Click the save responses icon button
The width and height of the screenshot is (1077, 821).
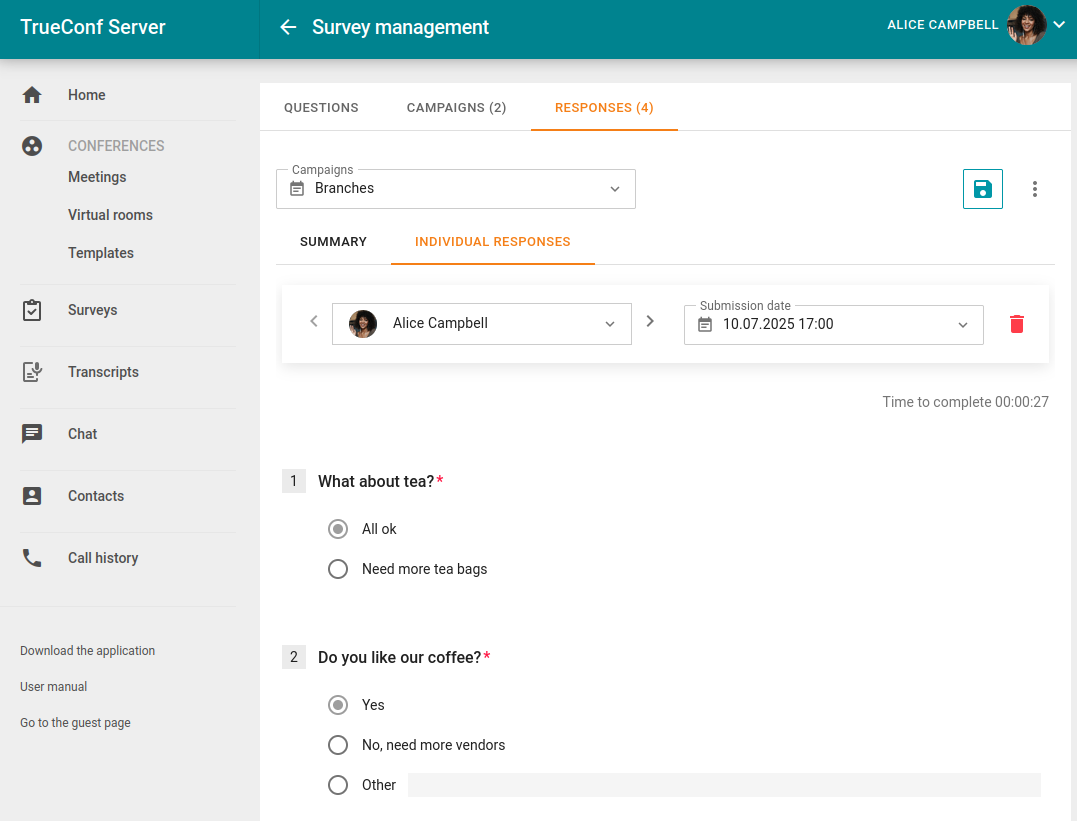click(982, 189)
